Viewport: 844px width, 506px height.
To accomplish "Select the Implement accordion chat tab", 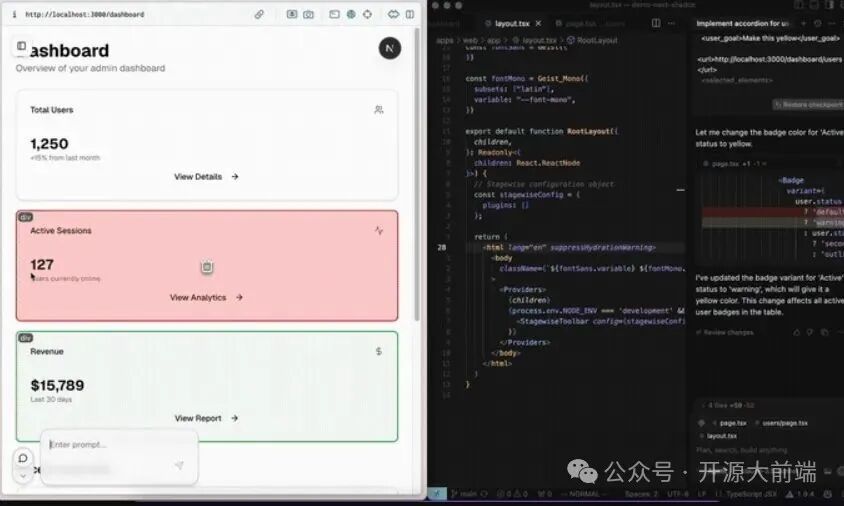I will (743, 24).
